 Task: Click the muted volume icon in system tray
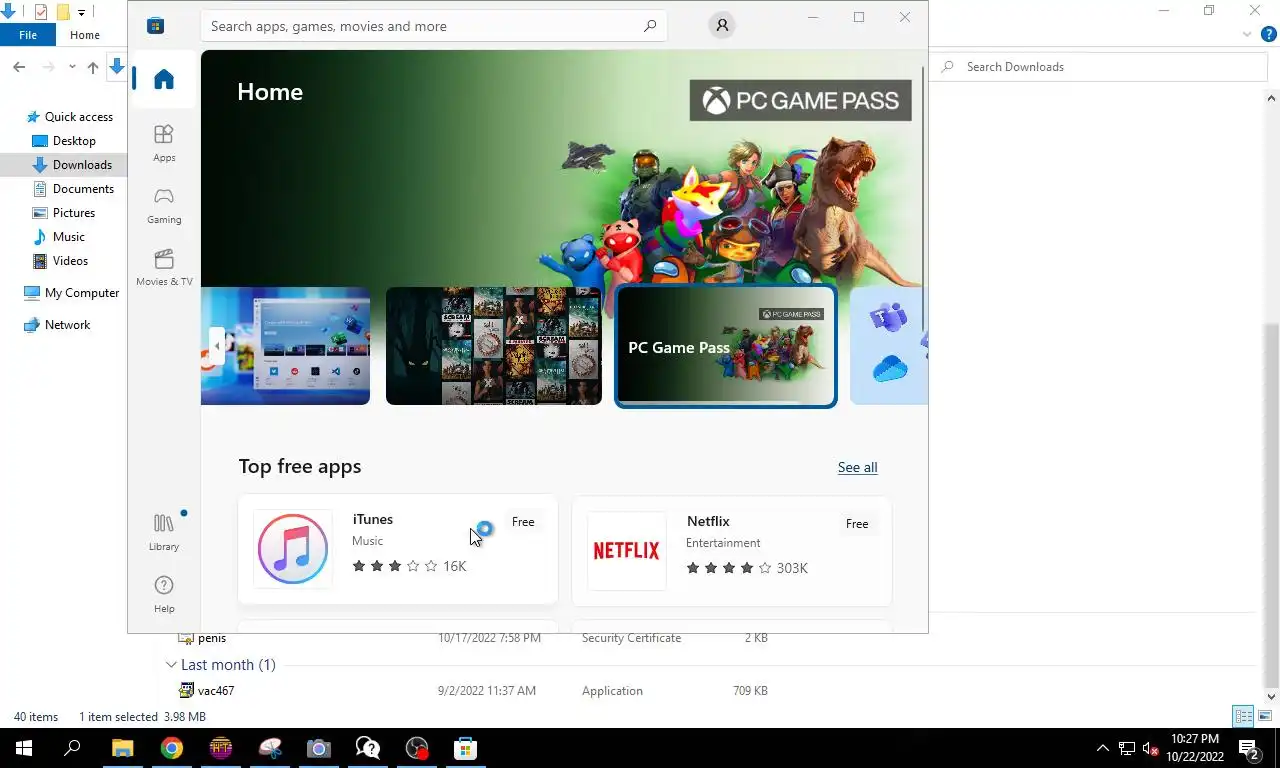coord(1150,748)
